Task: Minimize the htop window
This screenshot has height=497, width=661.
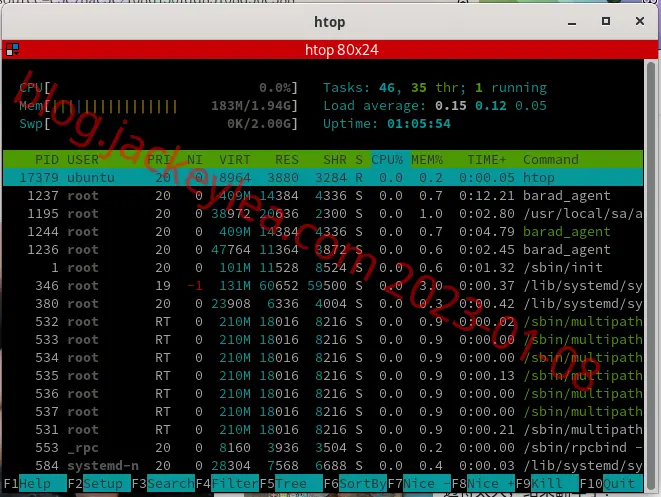Action: [572, 22]
